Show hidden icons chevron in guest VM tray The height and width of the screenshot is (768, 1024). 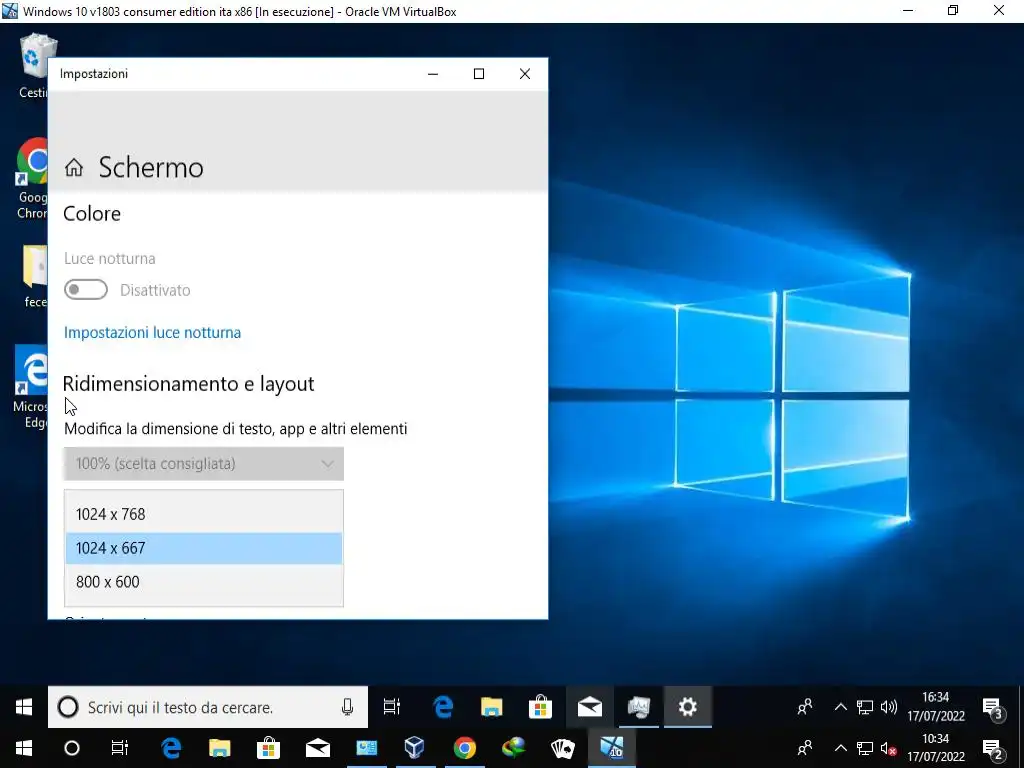[x=841, y=707]
